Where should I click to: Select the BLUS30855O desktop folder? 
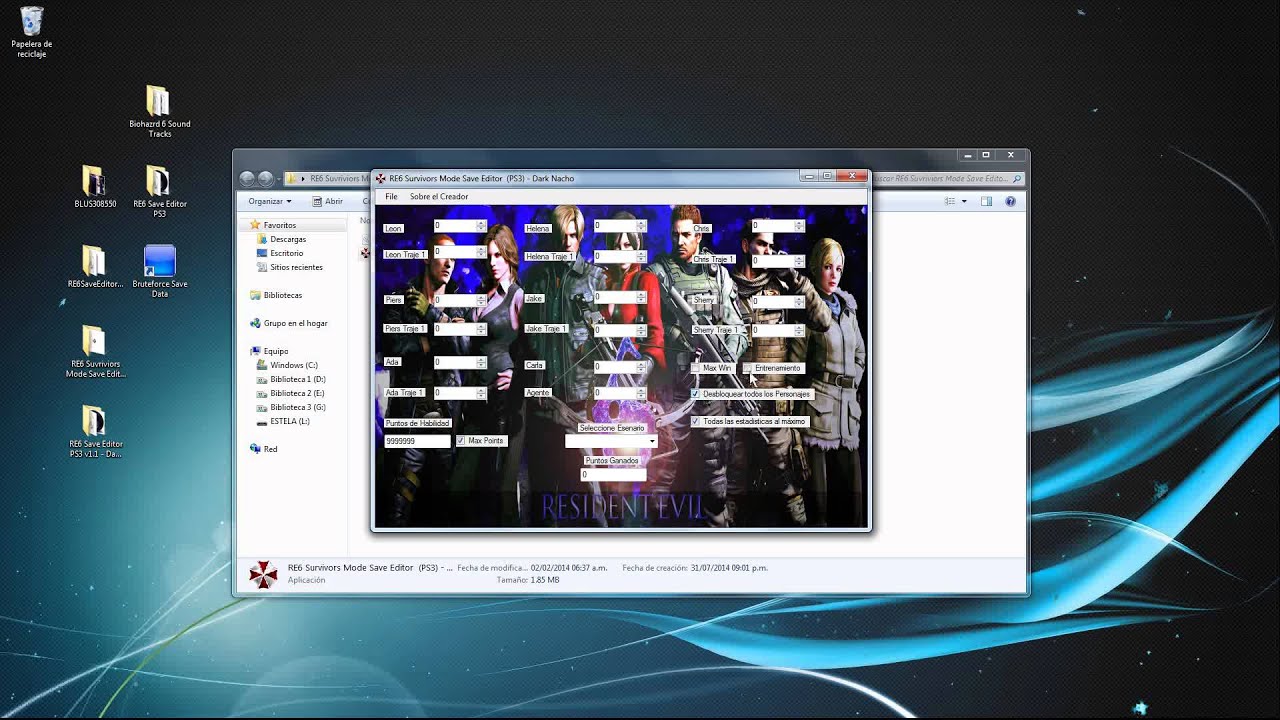[95, 187]
